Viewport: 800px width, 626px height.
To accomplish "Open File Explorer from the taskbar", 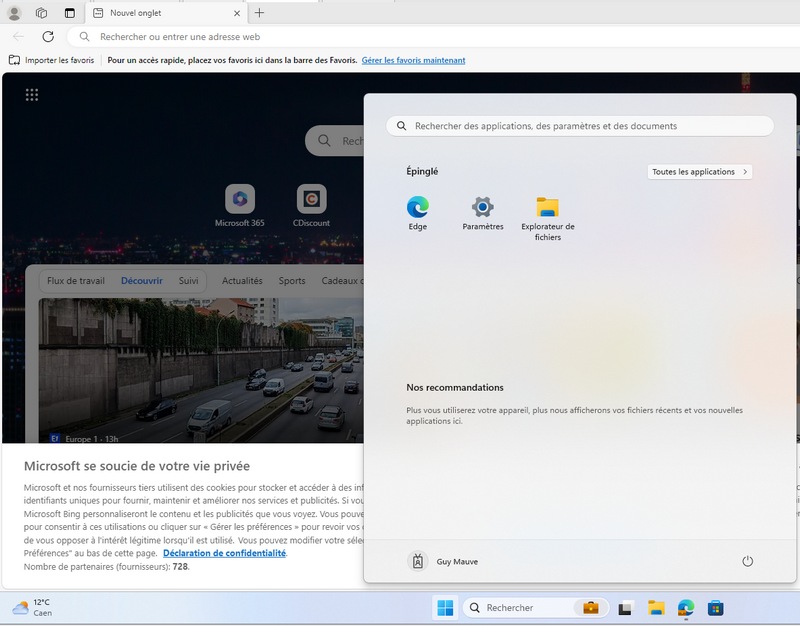I will click(656, 608).
